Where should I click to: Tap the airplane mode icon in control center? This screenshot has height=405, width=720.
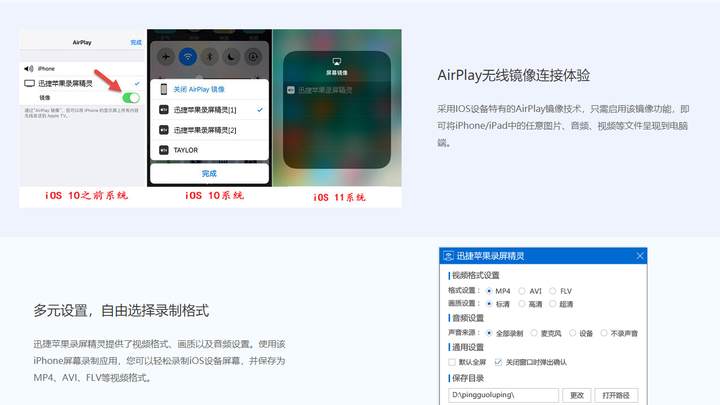point(166,57)
